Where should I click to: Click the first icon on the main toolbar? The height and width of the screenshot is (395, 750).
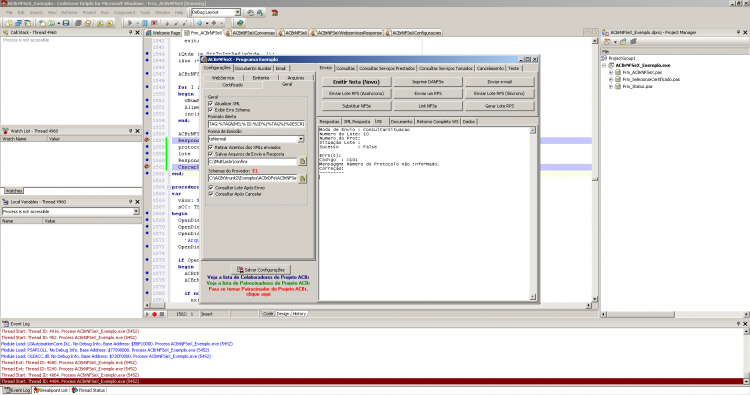(x=9, y=23)
